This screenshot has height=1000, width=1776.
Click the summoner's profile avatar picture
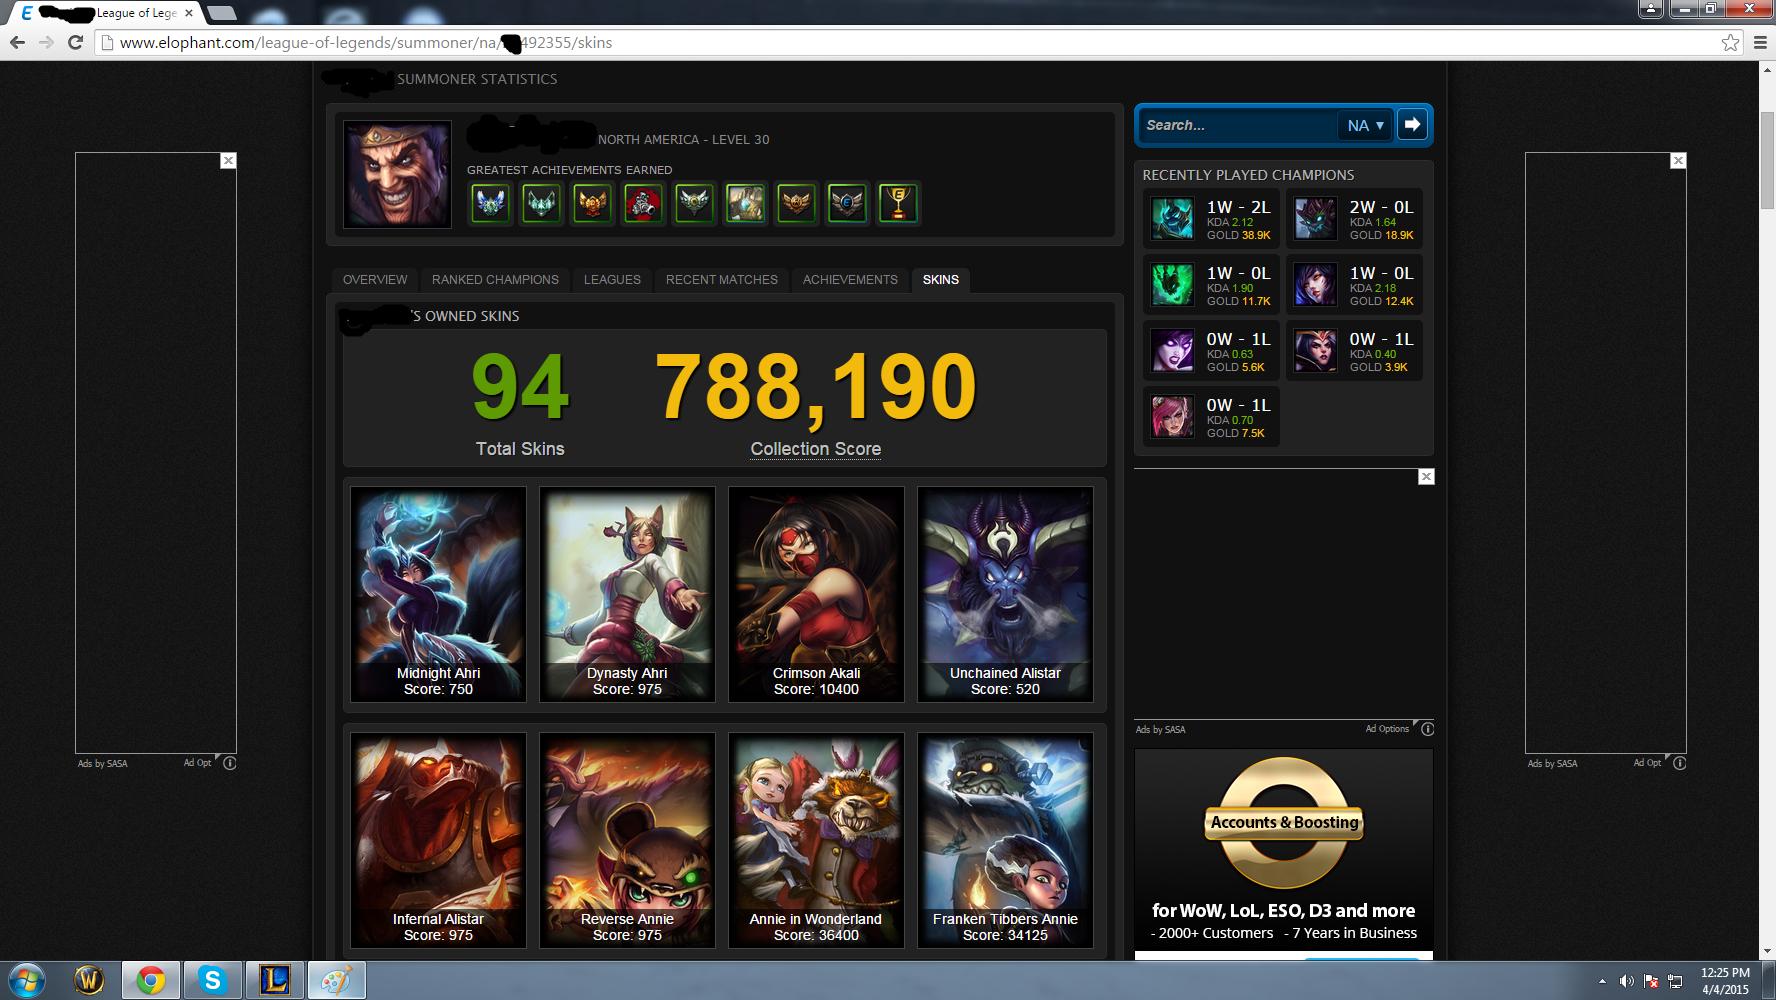[397, 175]
